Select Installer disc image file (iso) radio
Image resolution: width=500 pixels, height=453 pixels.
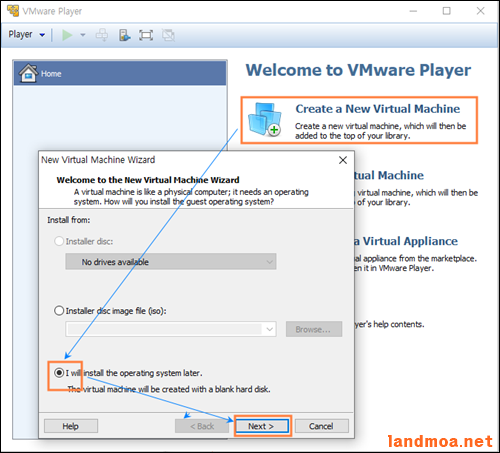pyautogui.click(x=59, y=311)
